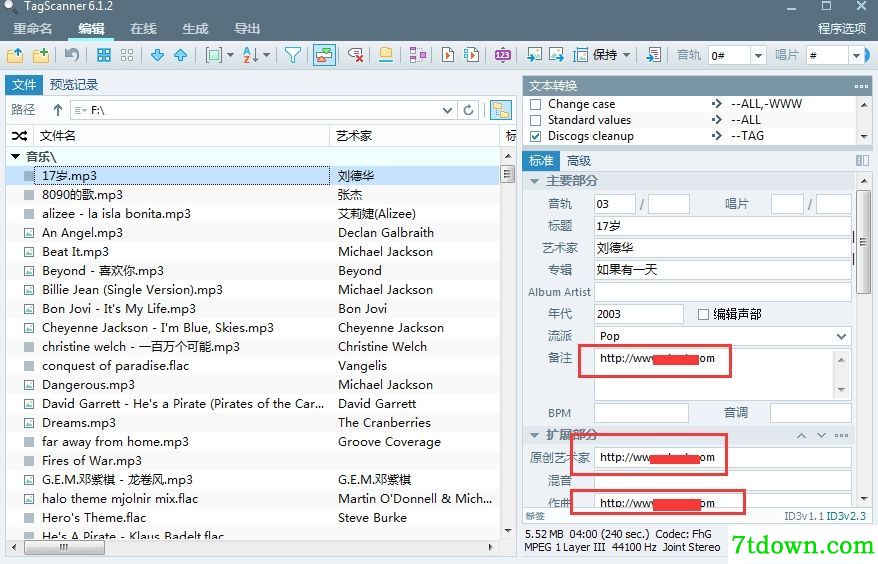Click the 年代 field showing 2003
The image size is (878, 564).
(638, 314)
